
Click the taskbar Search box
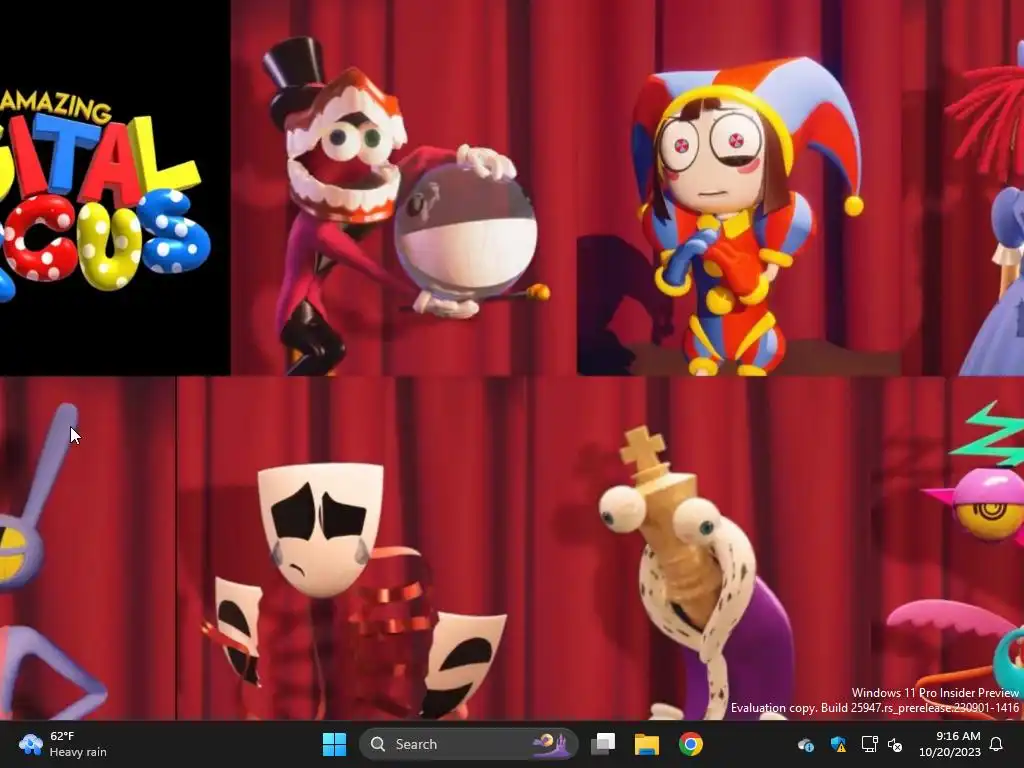tap(468, 744)
